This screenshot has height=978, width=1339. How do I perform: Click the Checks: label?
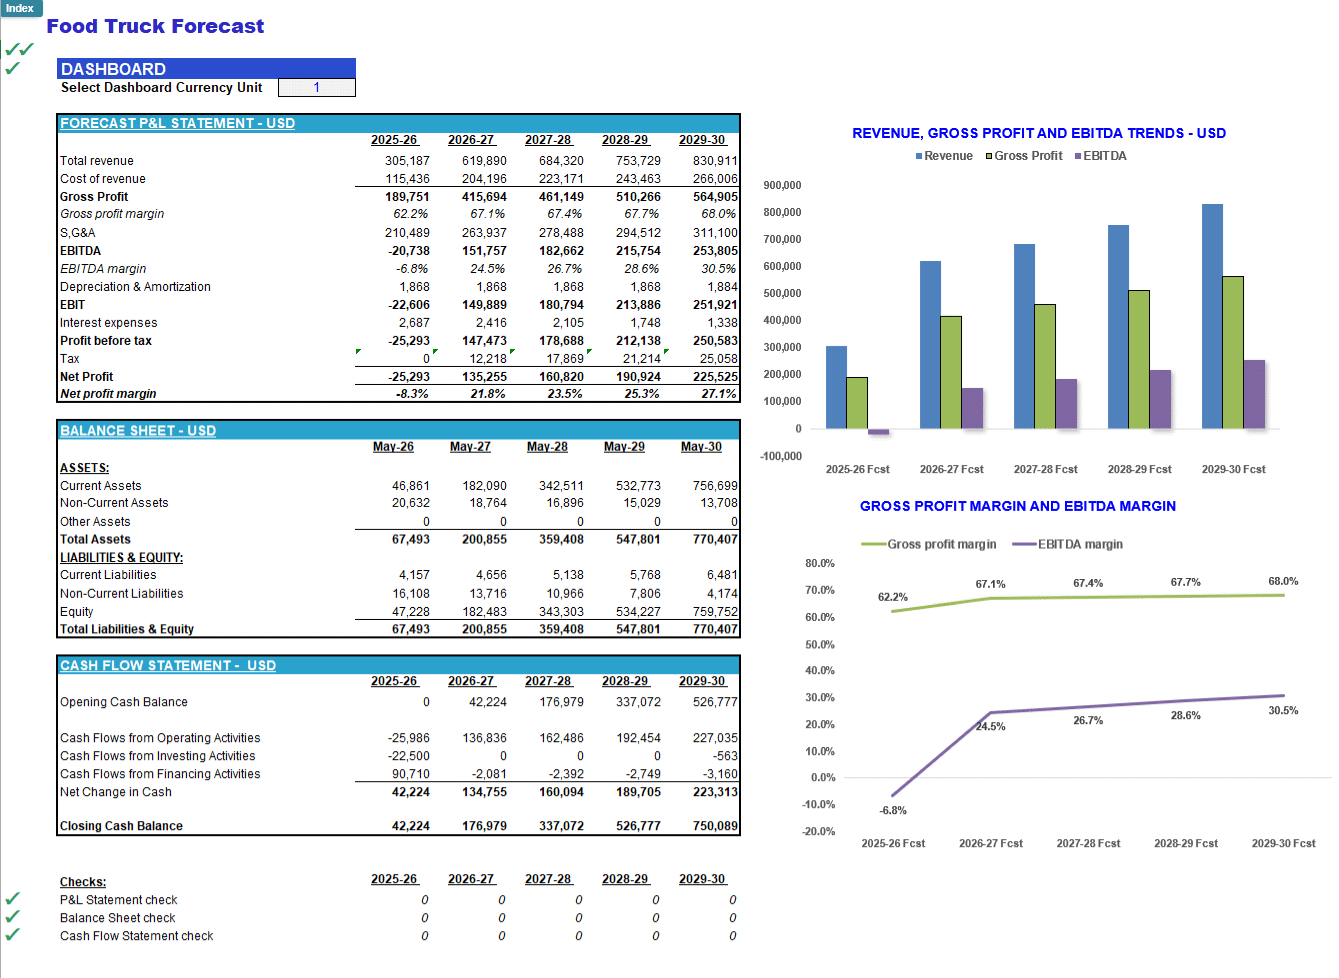click(x=83, y=882)
